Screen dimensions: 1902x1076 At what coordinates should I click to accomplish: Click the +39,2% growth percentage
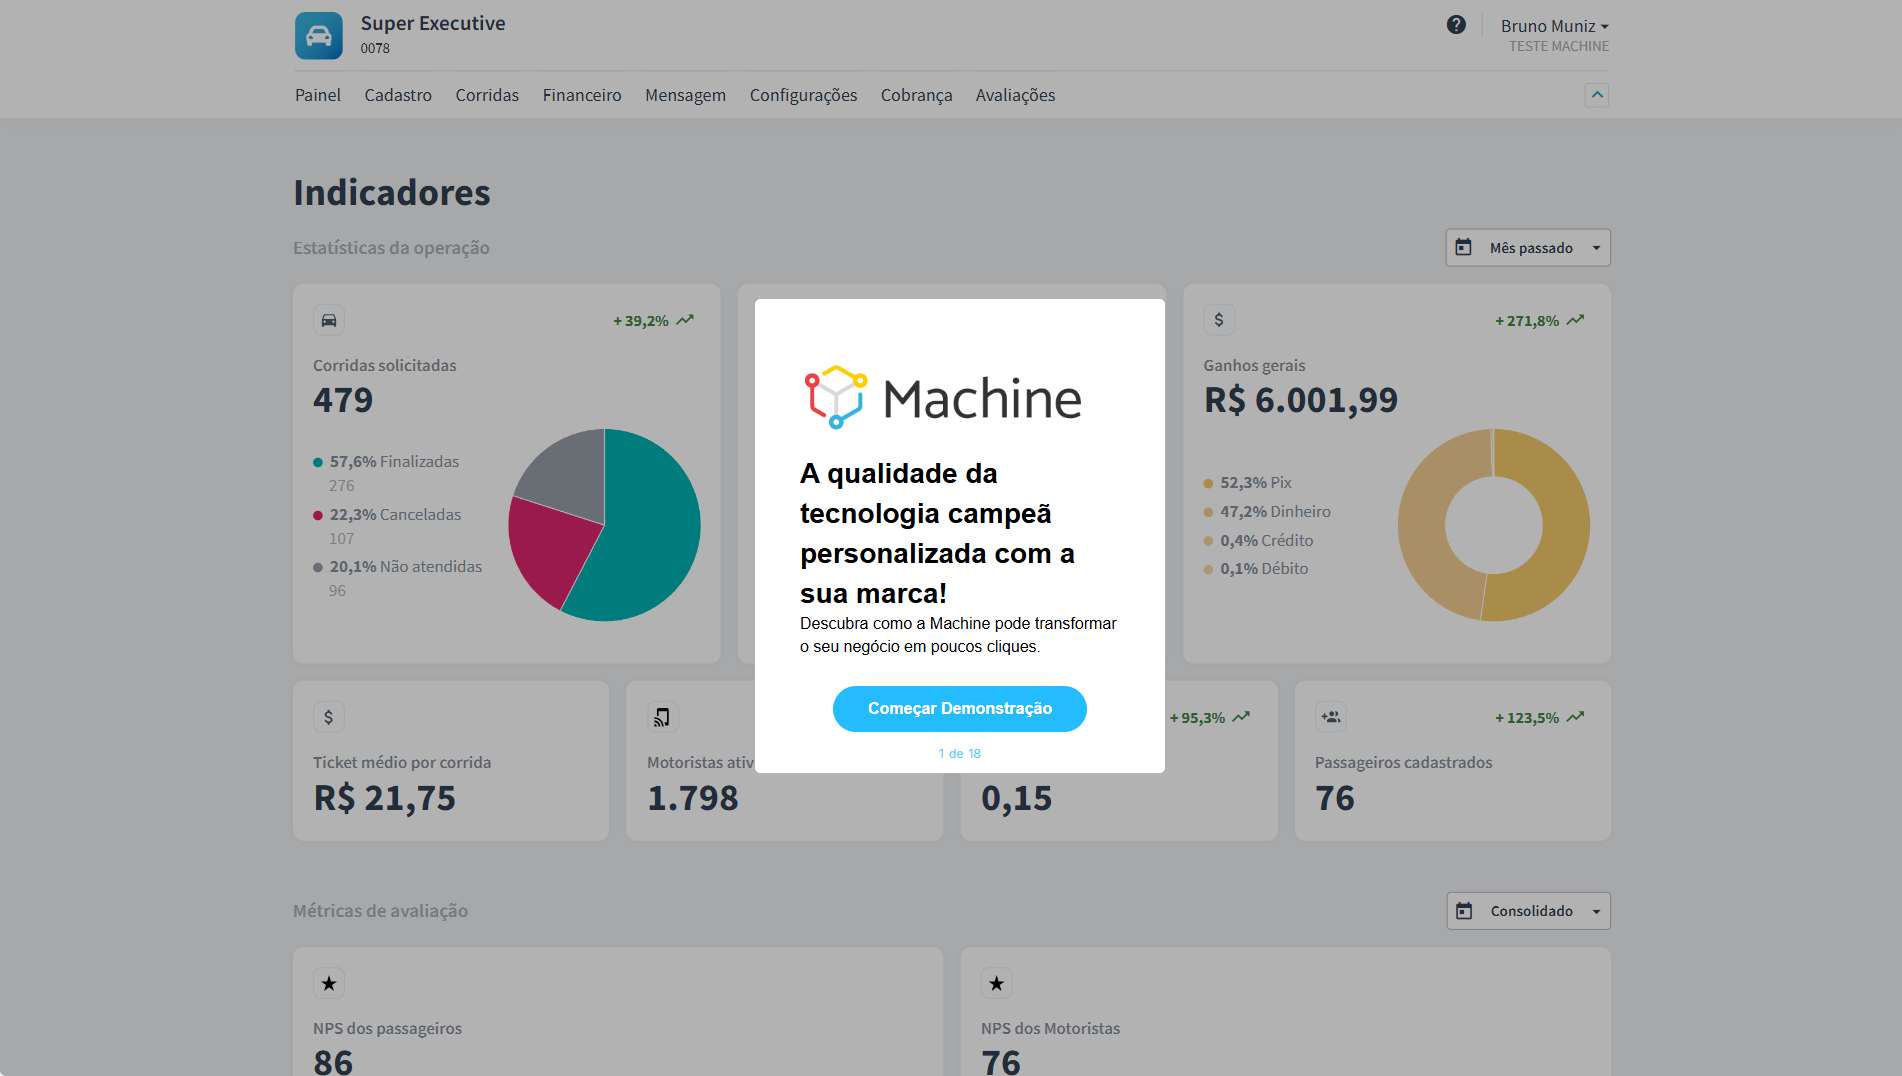[x=641, y=321]
